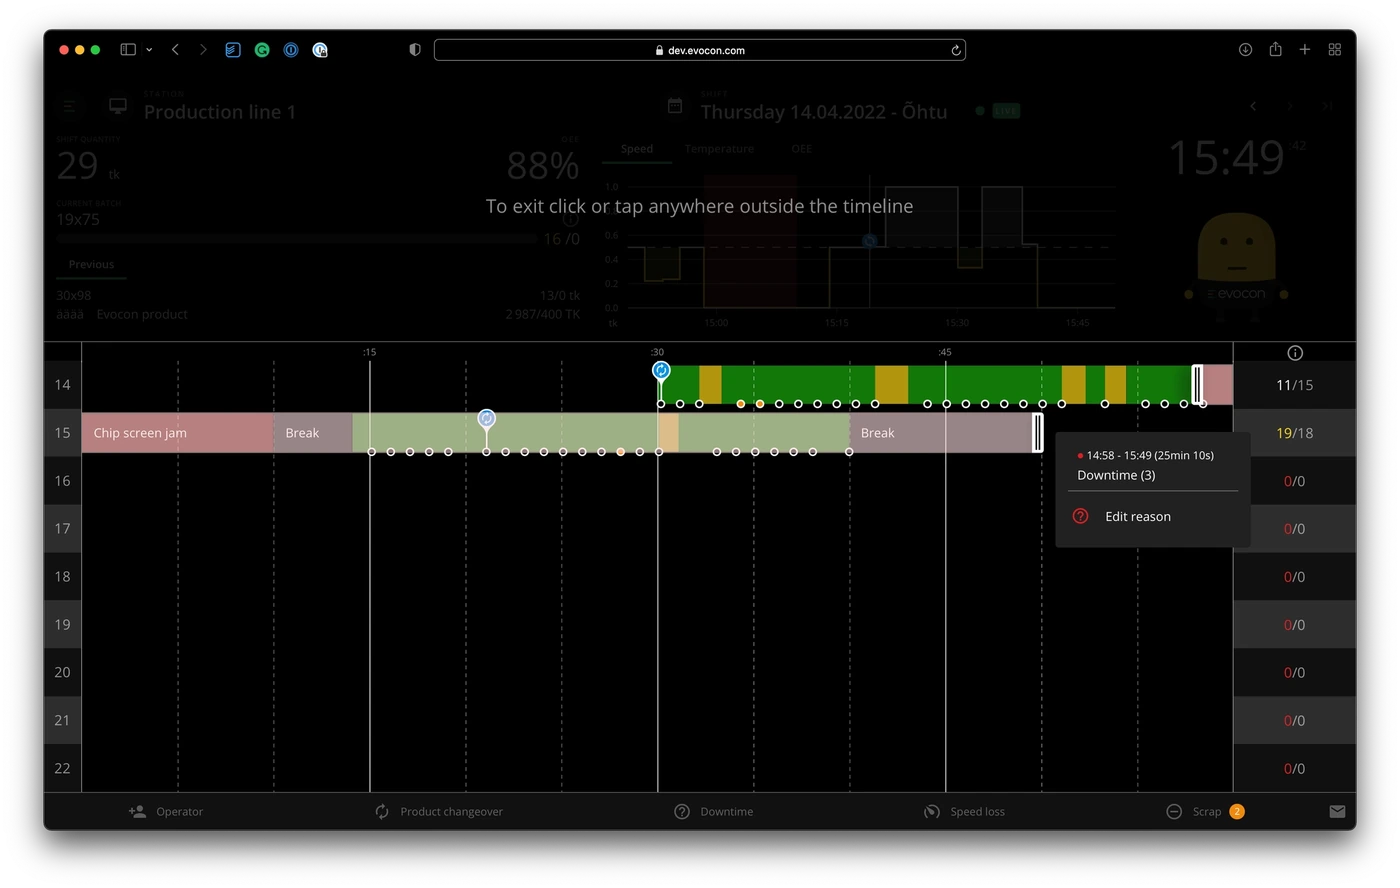The width and height of the screenshot is (1400, 888).
Task: Toggle the Safari sidebar
Action: pos(128,50)
